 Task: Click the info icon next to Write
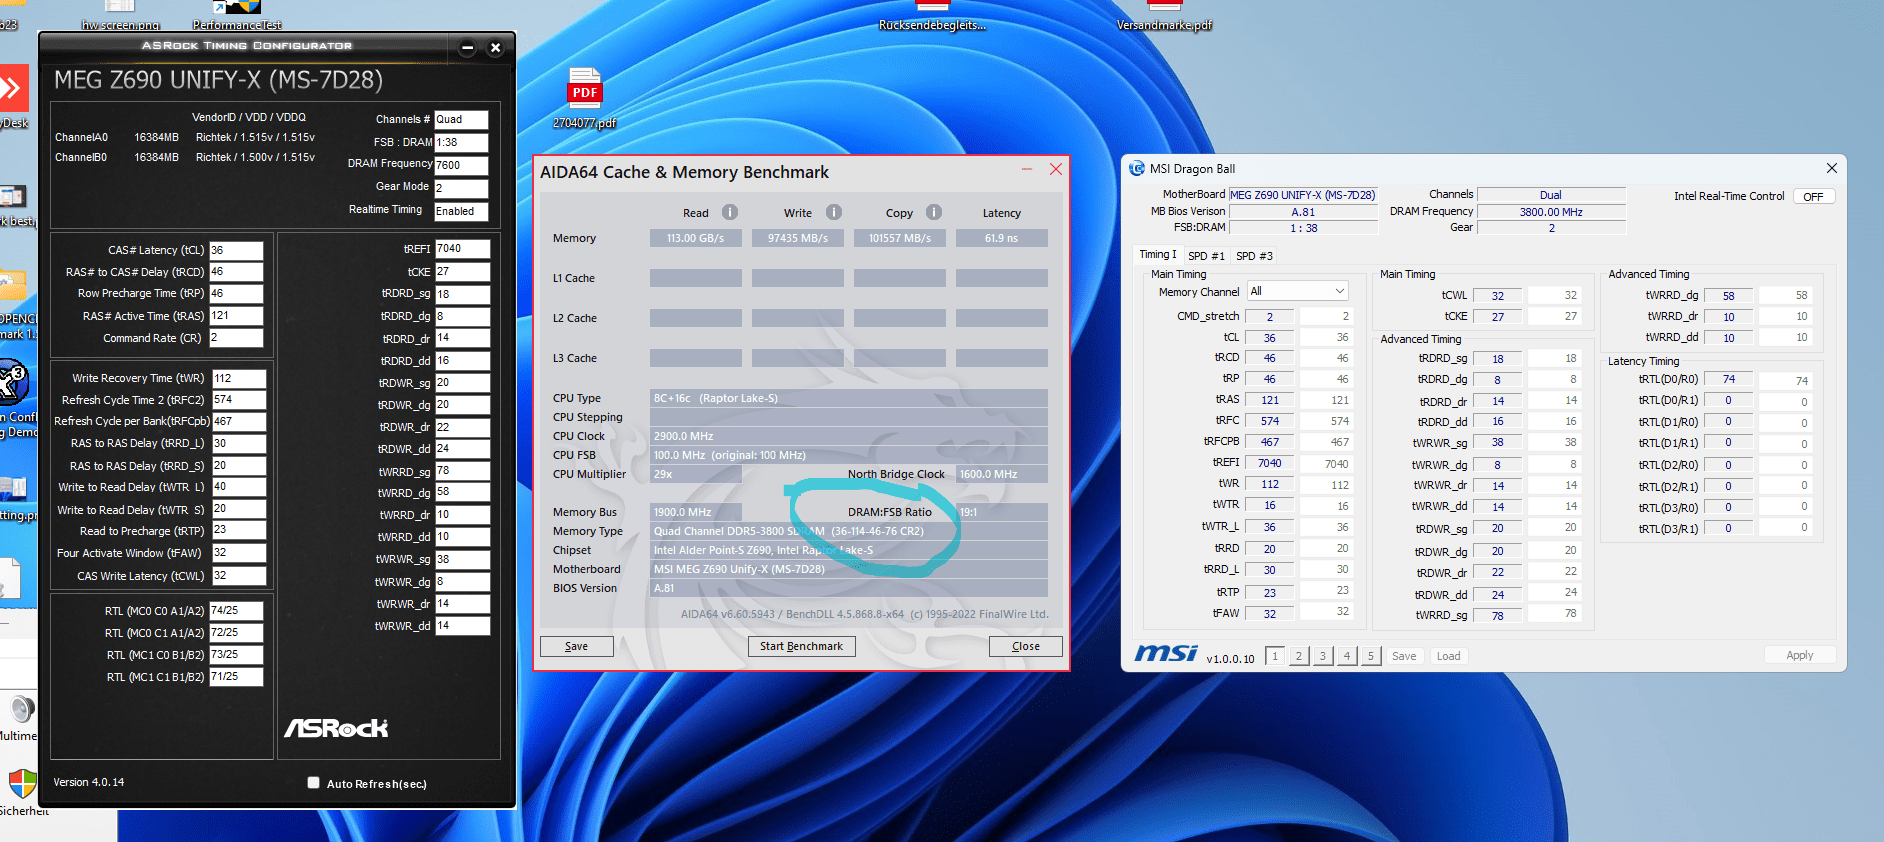coord(834,212)
